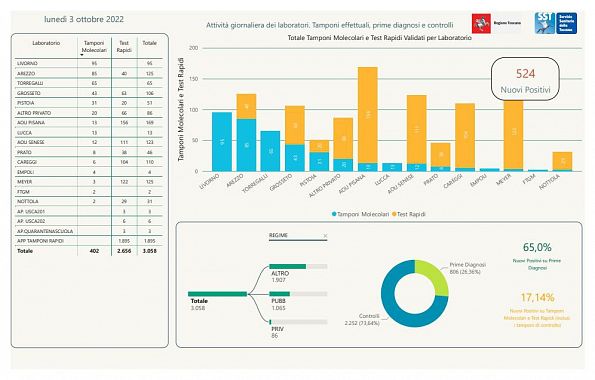The width and height of the screenshot is (595, 380).
Task: Expand the PRIV branch node
Action: coord(298,322)
